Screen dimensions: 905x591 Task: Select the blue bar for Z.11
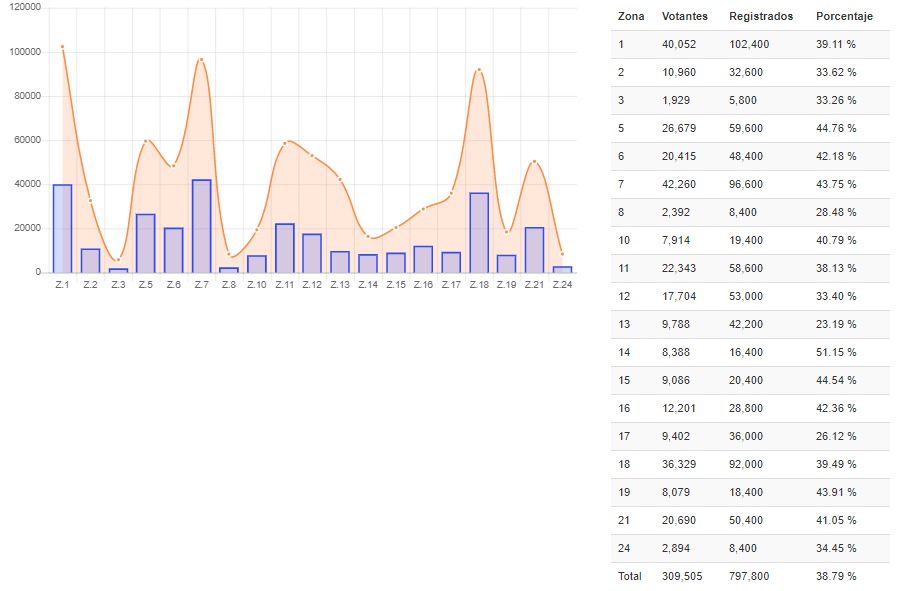pos(284,247)
